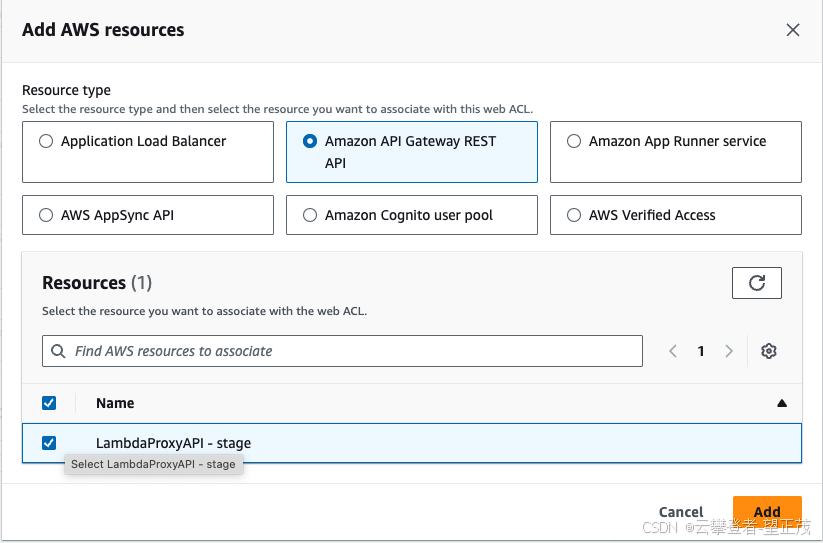
Task: Open table preferences gear icon
Action: (x=769, y=351)
